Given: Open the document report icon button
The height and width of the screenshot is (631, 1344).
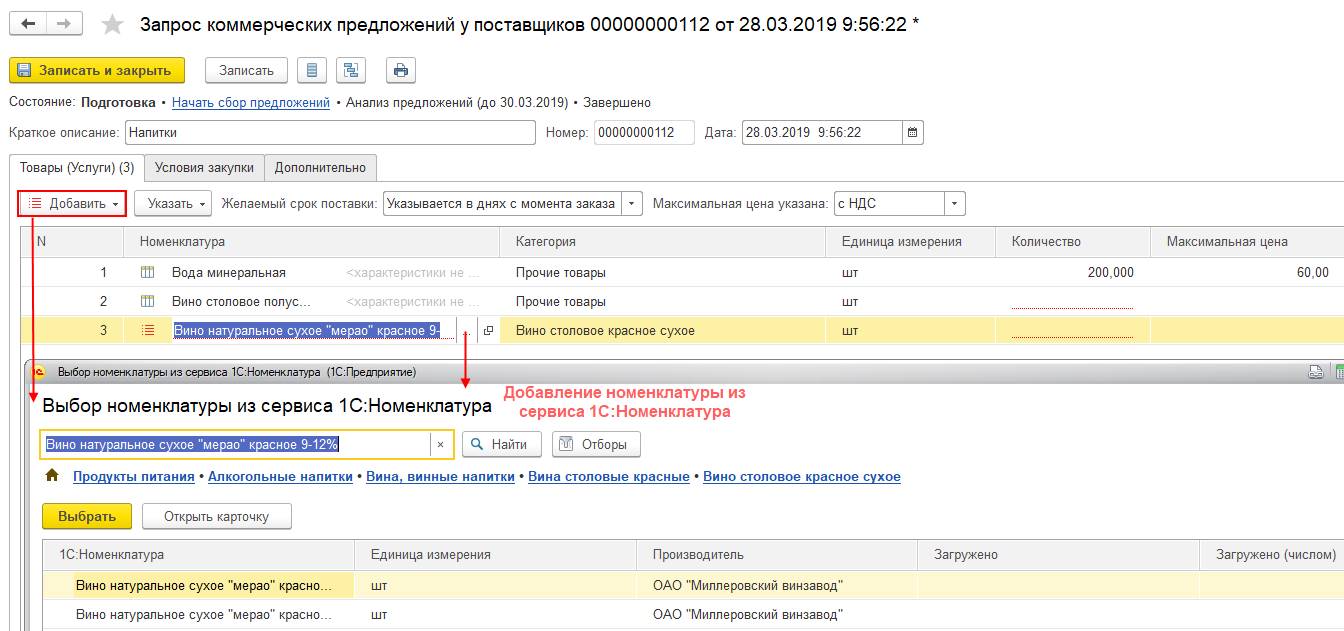Looking at the screenshot, I should [x=313, y=70].
